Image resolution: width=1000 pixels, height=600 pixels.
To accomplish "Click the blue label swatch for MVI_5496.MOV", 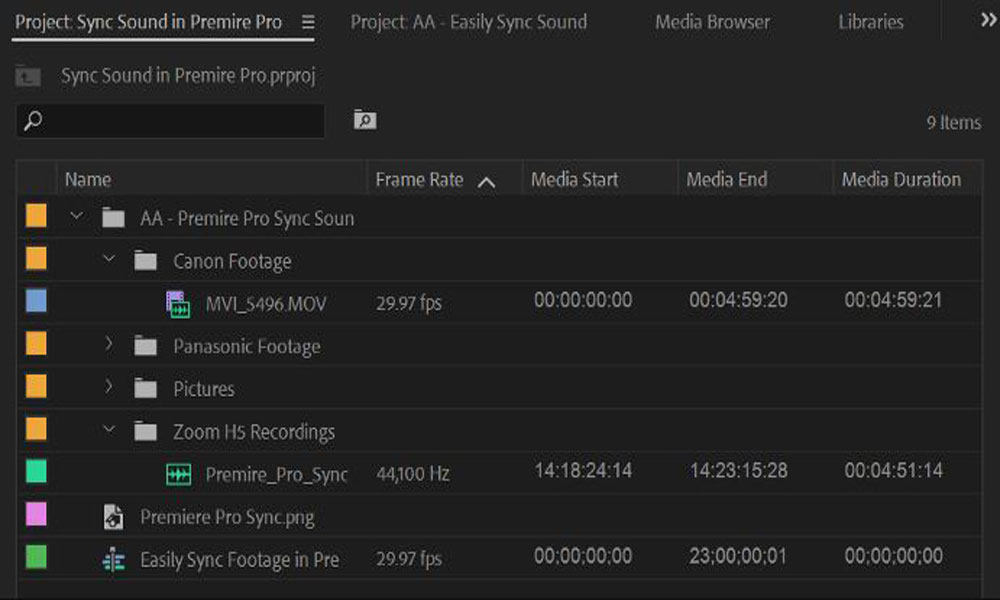I will pos(36,301).
